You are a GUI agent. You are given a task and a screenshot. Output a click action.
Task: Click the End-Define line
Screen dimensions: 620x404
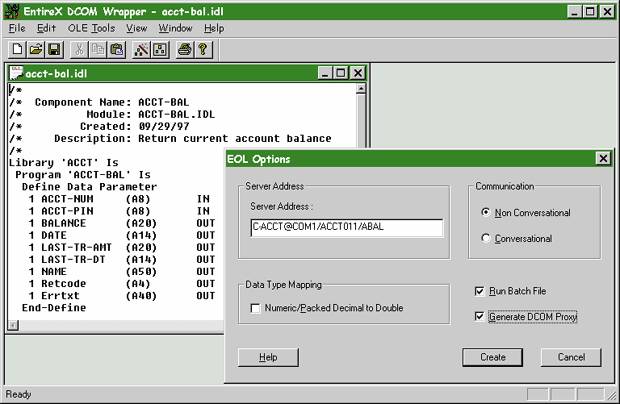coord(54,308)
